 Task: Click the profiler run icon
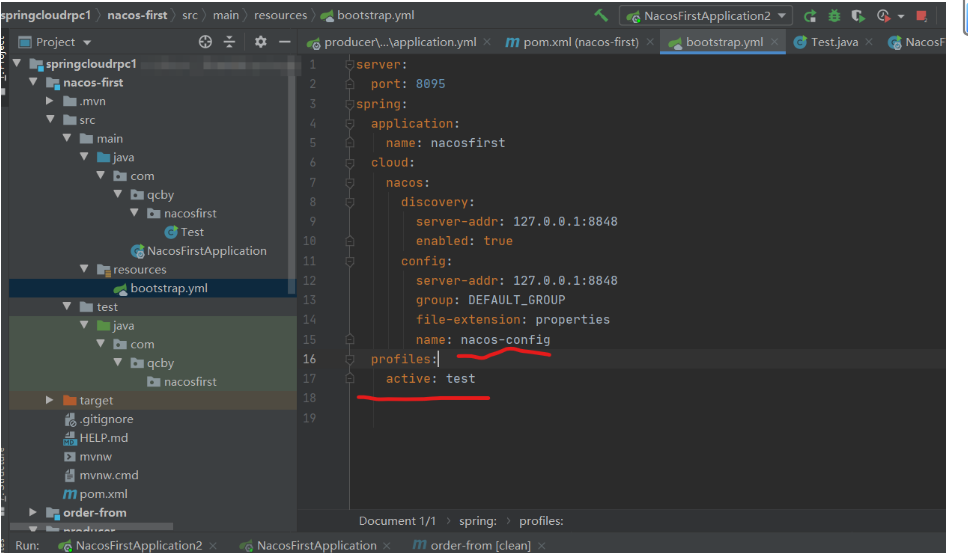click(x=883, y=15)
